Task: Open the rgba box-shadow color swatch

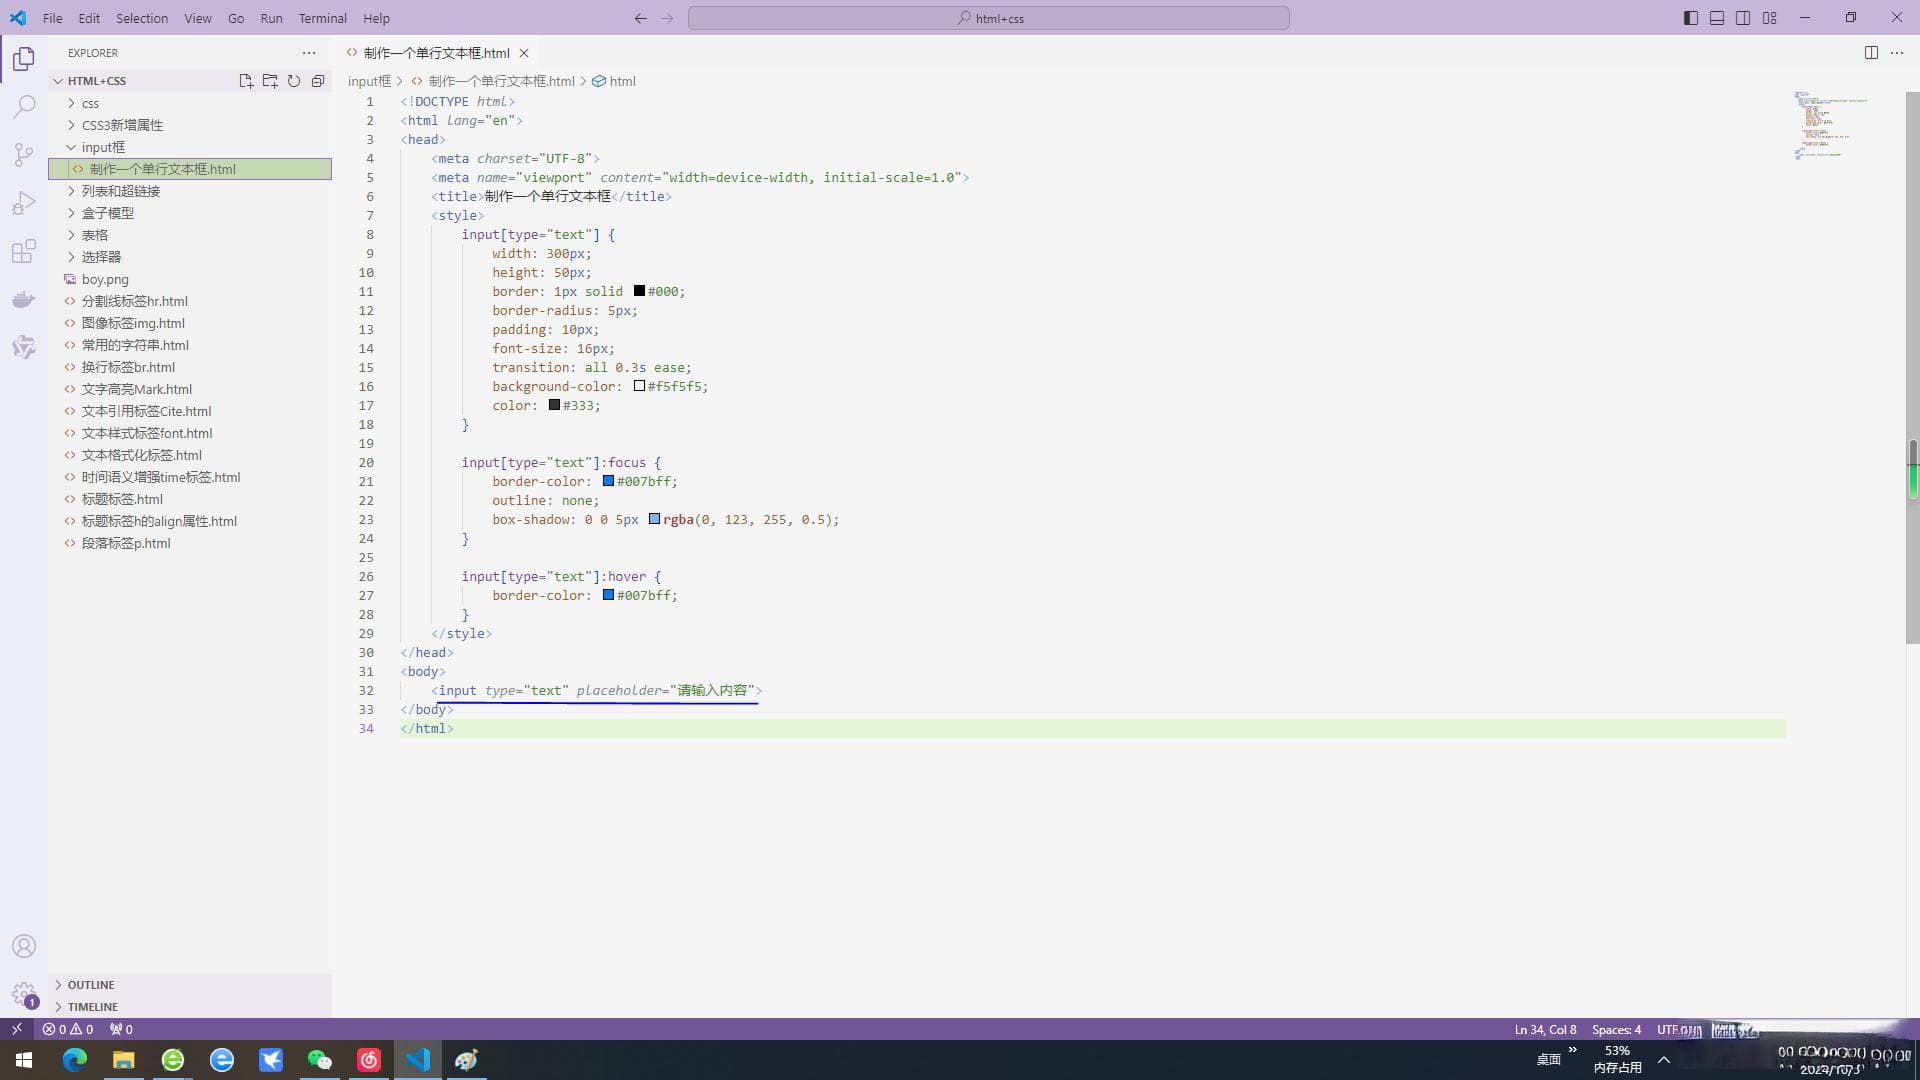Action: [654, 519]
